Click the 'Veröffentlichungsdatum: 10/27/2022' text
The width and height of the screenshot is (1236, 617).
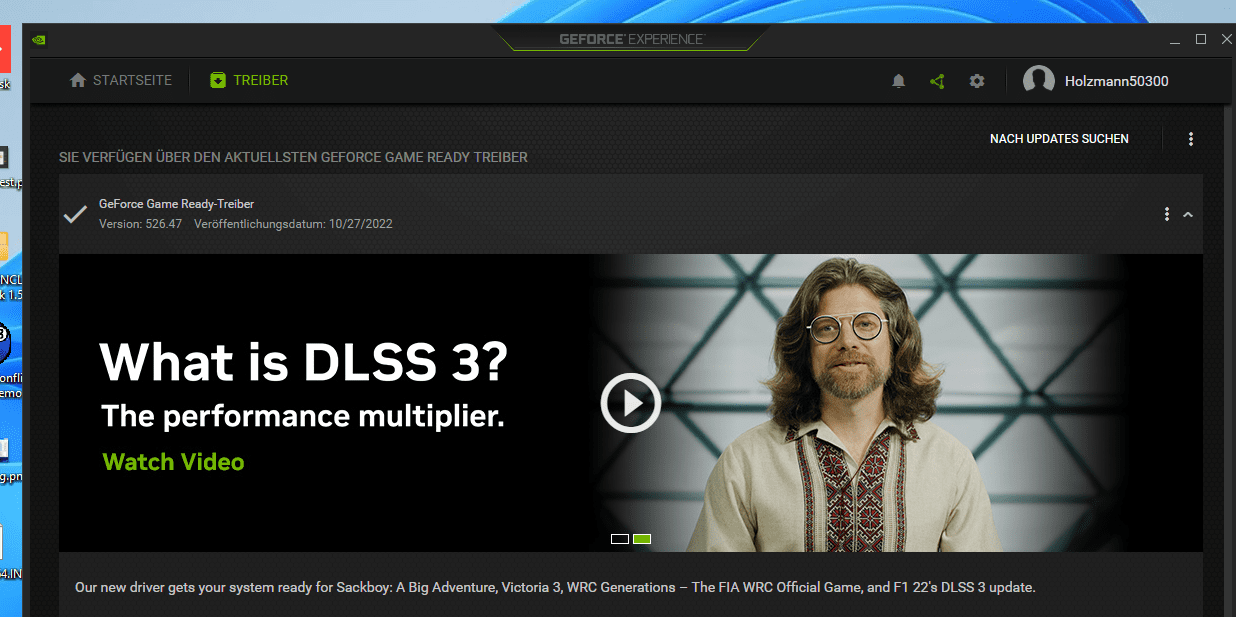[x=293, y=224]
